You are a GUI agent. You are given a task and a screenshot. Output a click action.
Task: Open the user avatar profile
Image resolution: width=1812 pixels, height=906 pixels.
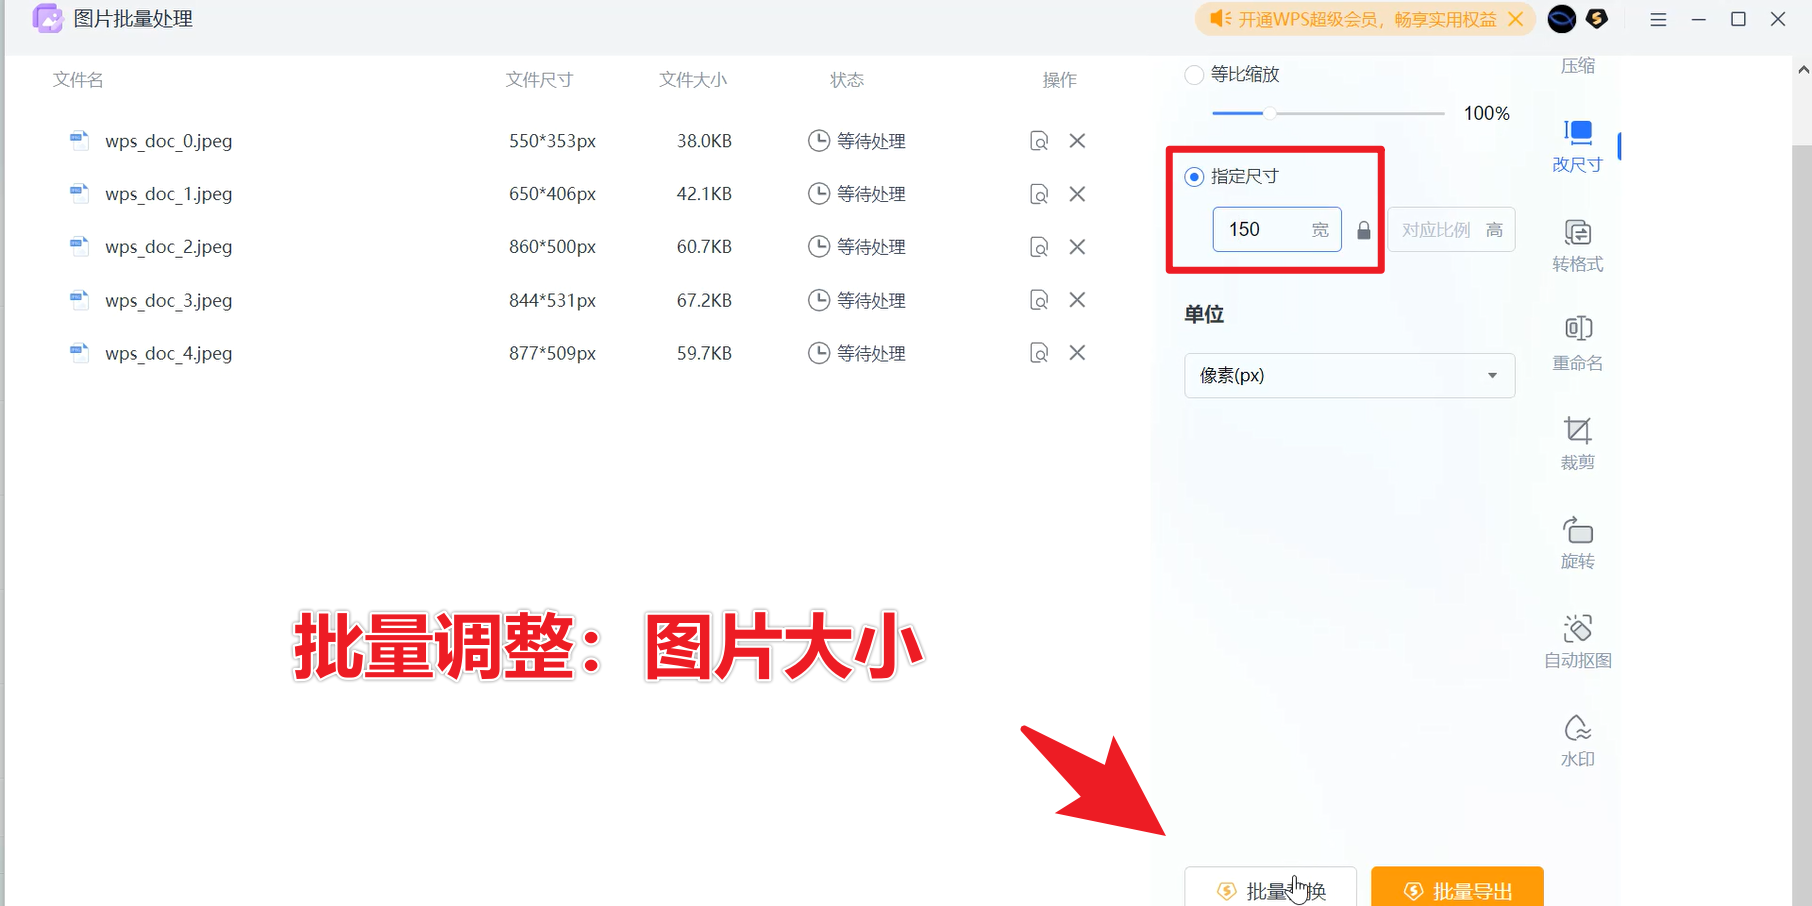point(1561,19)
